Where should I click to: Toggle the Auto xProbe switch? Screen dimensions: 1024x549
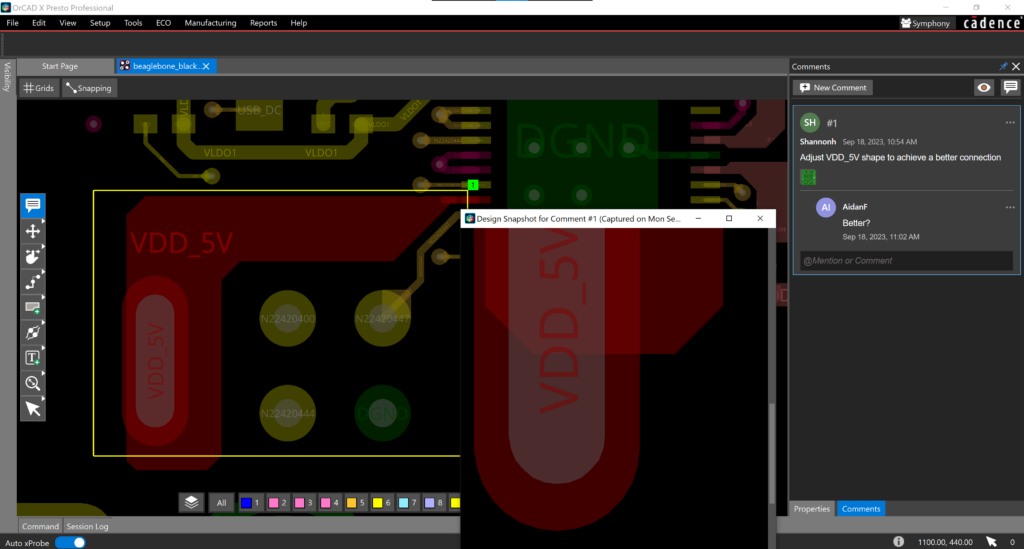click(x=70, y=542)
